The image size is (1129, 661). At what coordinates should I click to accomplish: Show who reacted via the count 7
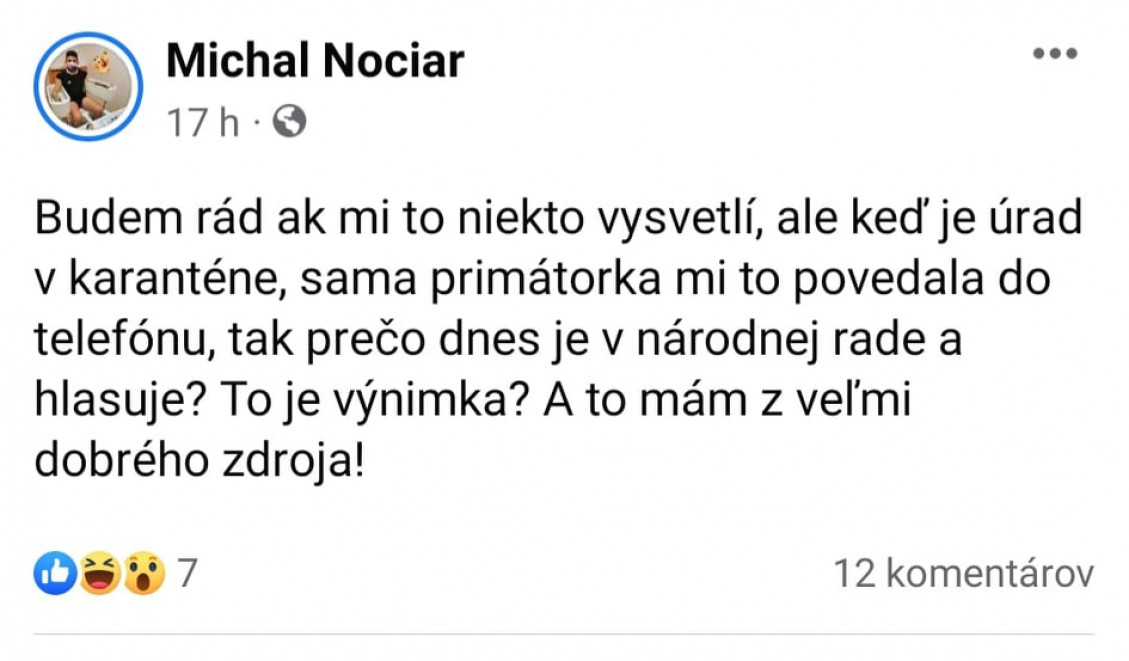(x=187, y=574)
